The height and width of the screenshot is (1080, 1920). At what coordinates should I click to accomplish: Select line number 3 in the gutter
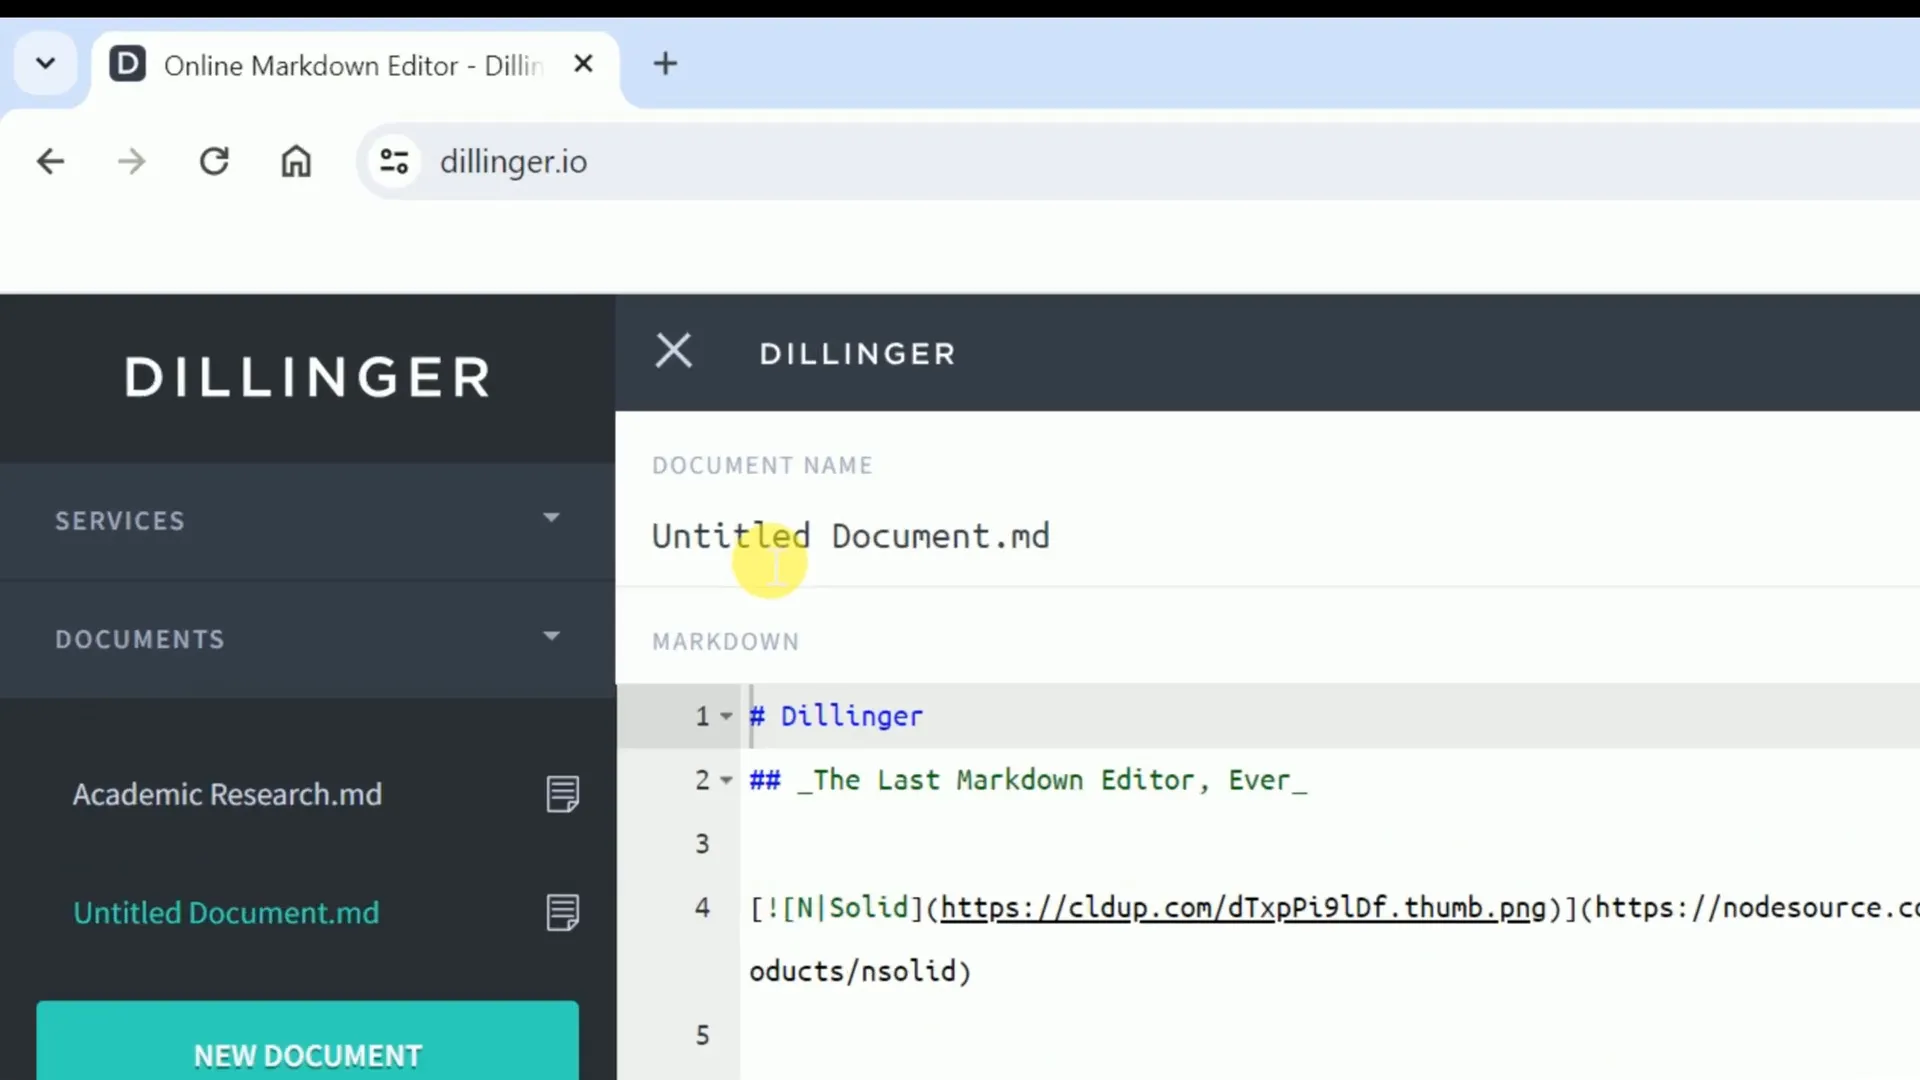(x=702, y=844)
